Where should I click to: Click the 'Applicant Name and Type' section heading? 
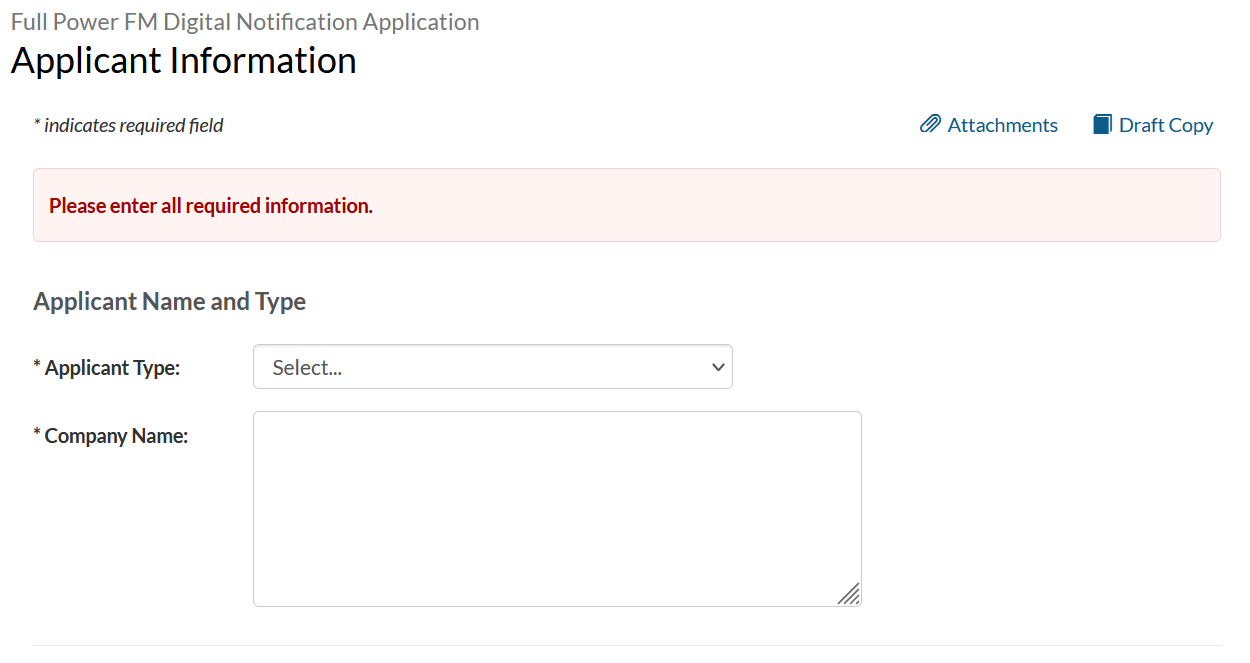(x=169, y=301)
